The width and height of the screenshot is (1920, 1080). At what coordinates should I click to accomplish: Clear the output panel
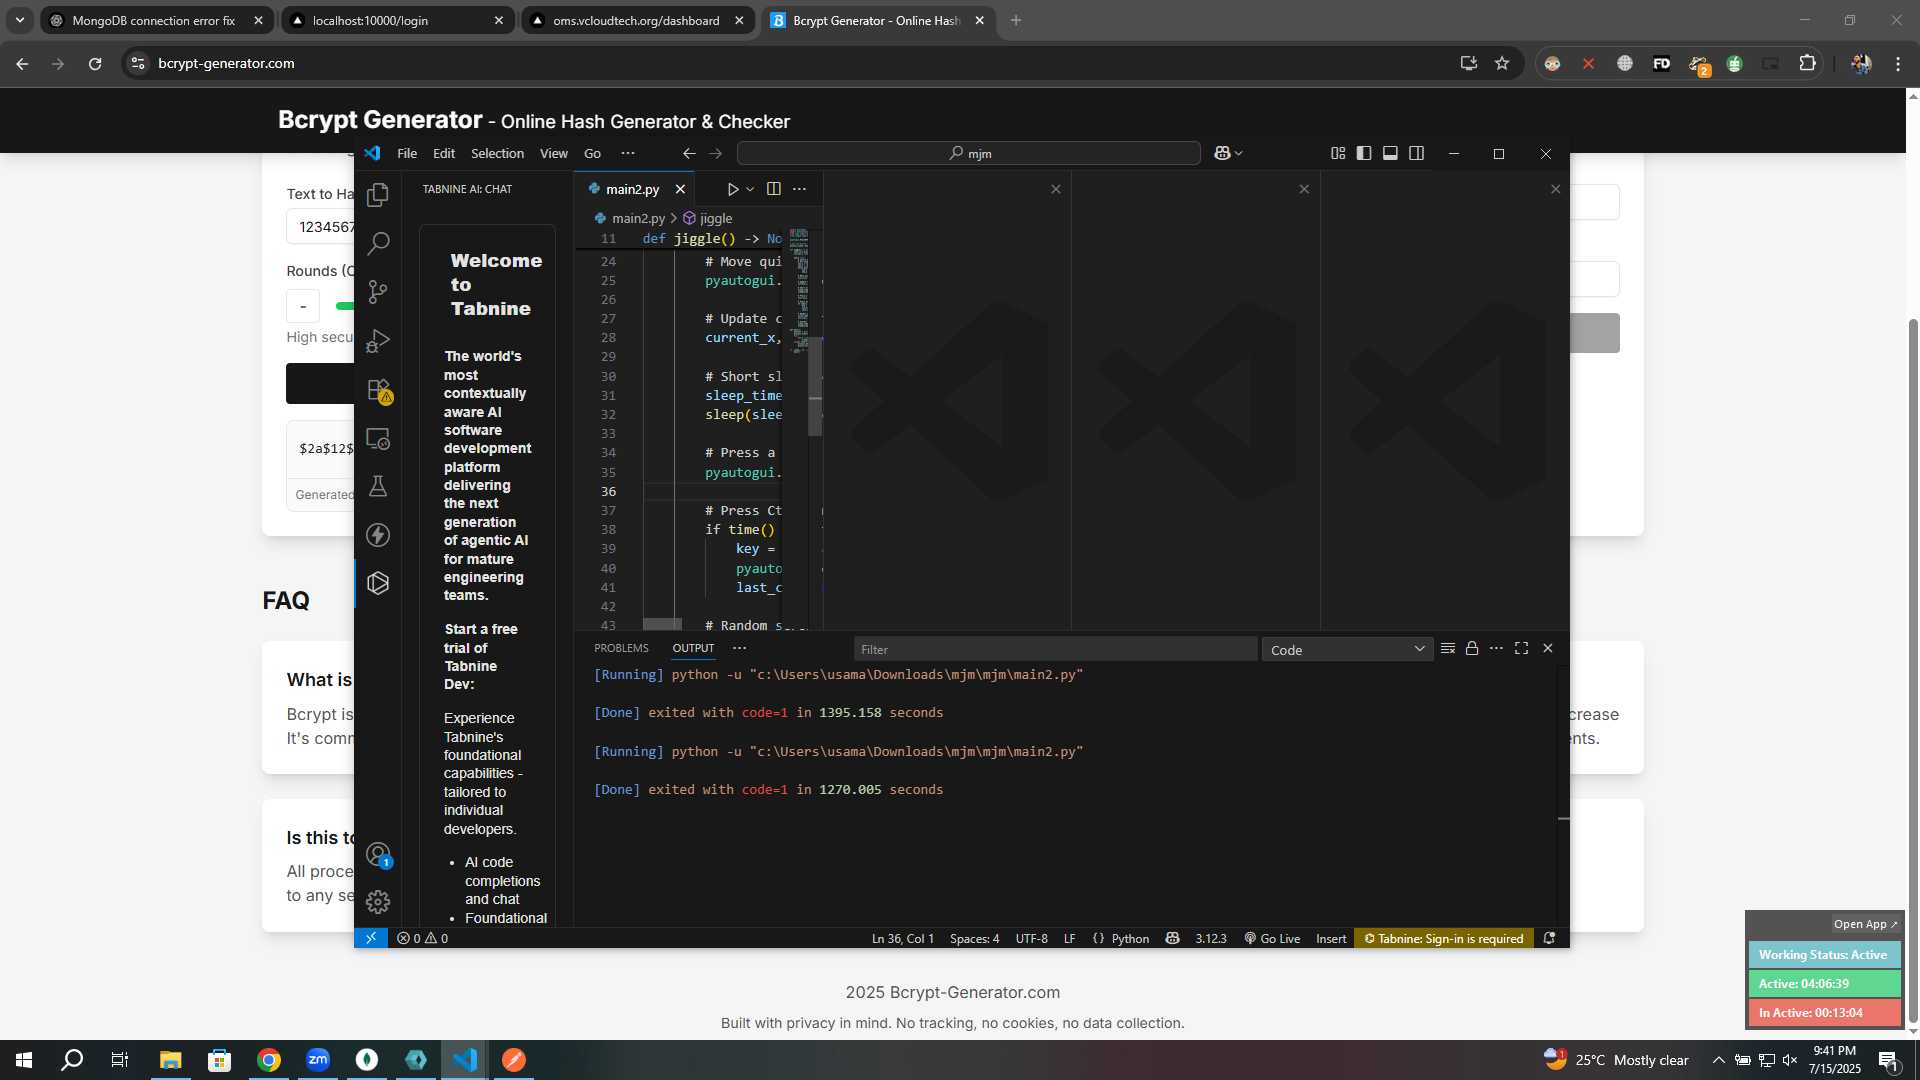click(1447, 649)
